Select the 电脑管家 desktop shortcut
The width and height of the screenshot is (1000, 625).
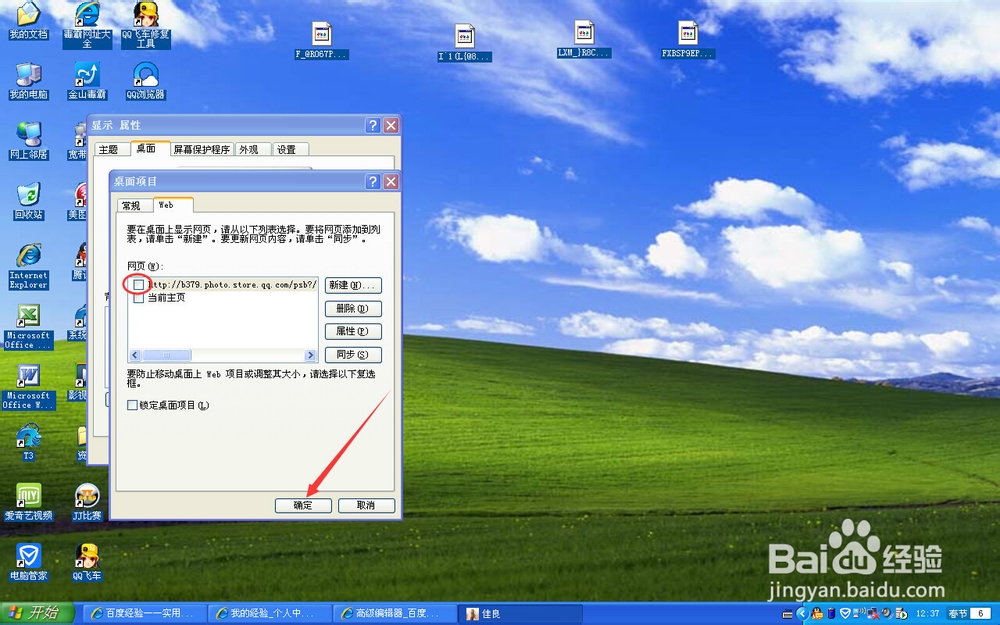coord(28,561)
